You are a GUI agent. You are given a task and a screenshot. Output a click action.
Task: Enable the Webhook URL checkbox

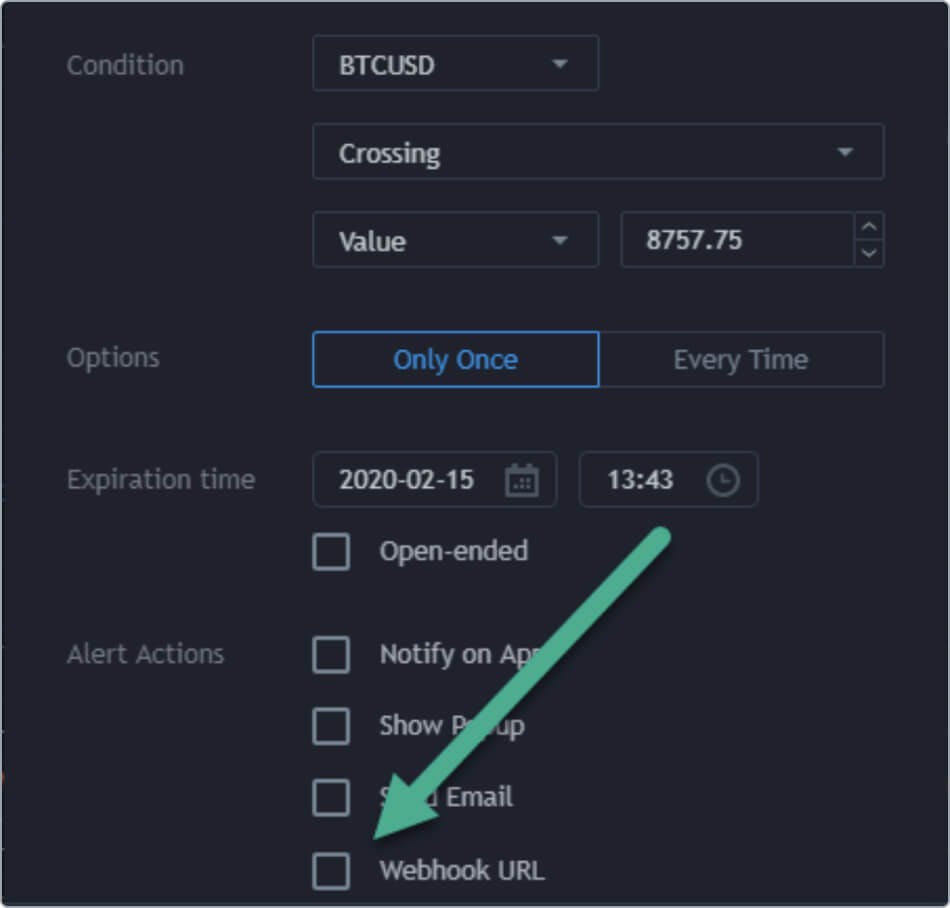click(331, 870)
